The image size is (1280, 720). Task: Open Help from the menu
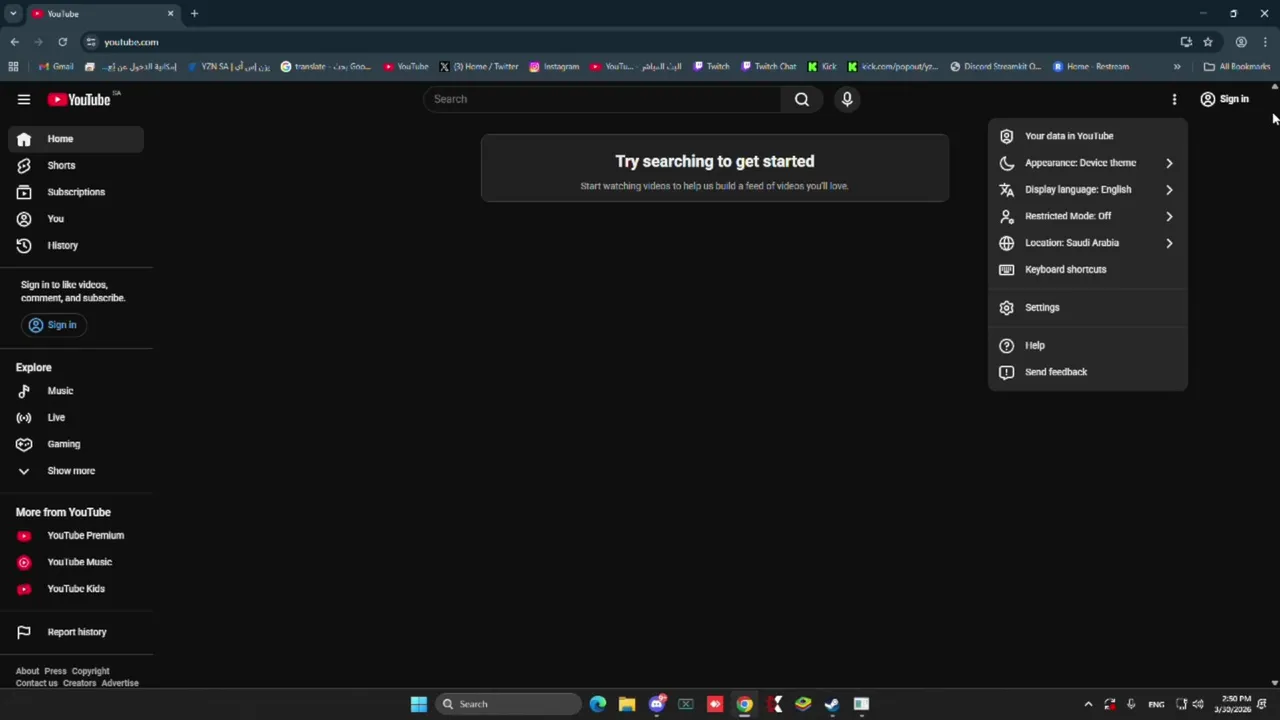(1088, 345)
